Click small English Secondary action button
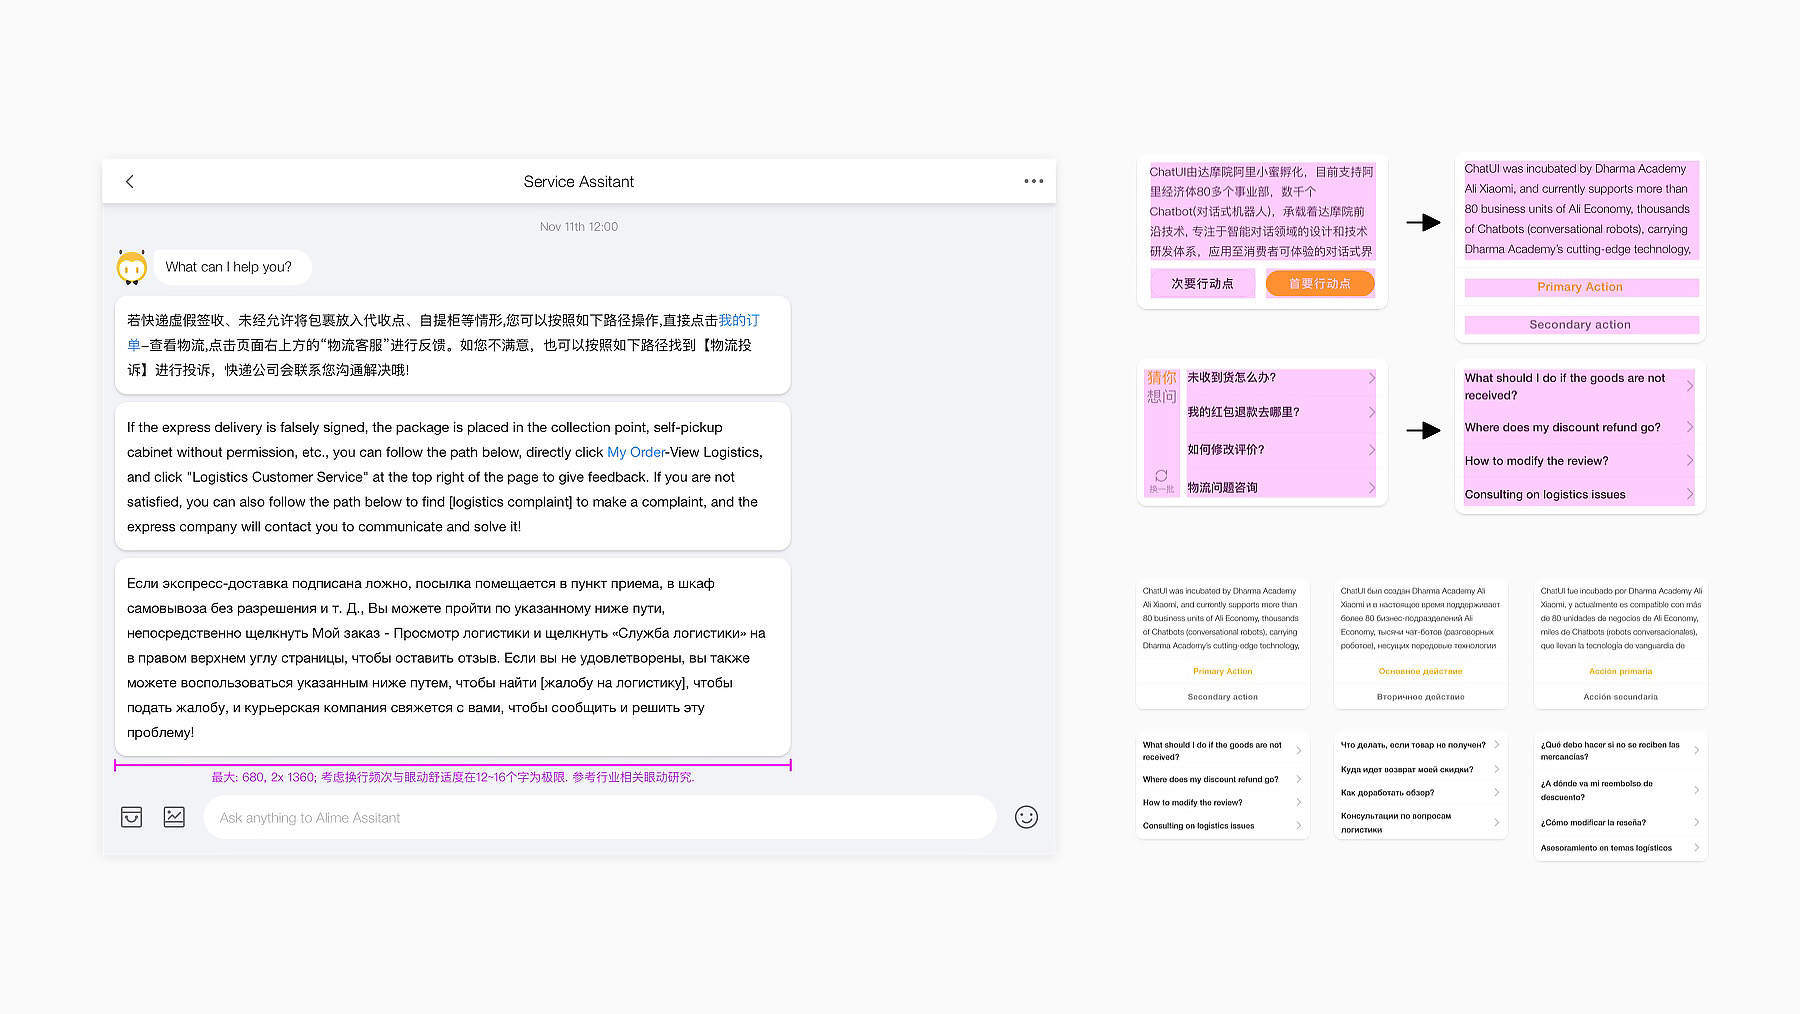The width and height of the screenshot is (1800, 1014). pyautogui.click(x=1223, y=697)
